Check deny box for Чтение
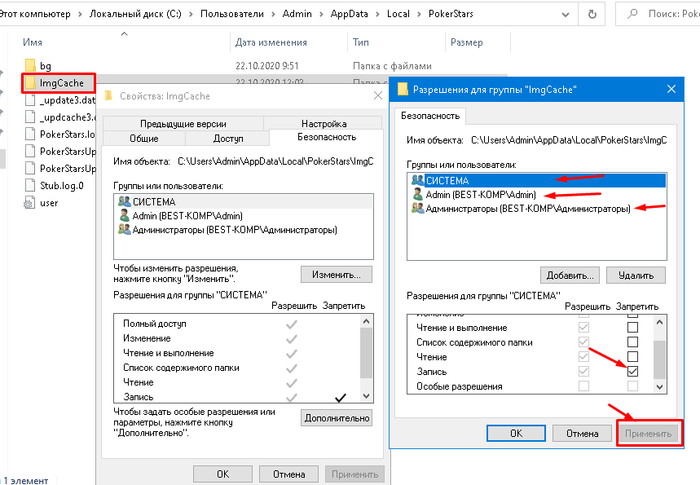Image resolution: width=700 pixels, height=485 pixels. click(x=632, y=357)
